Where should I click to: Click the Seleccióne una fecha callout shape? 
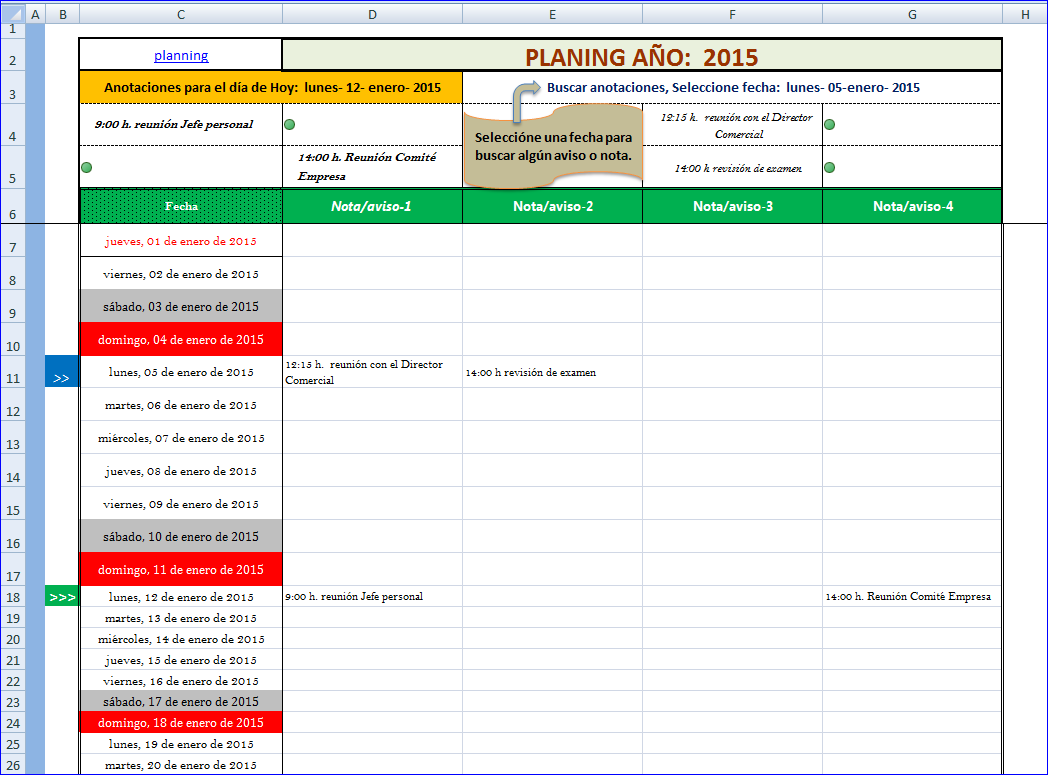(x=553, y=146)
